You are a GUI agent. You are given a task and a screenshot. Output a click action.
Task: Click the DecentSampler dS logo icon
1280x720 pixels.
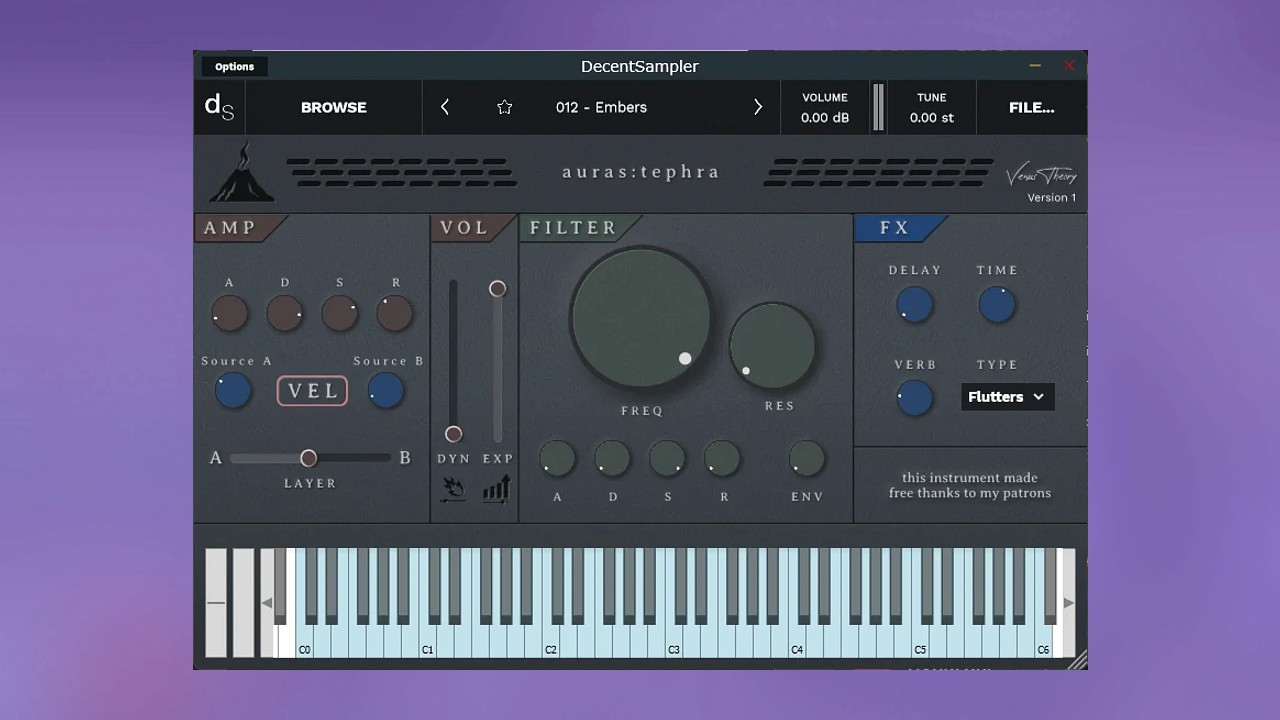(x=219, y=107)
